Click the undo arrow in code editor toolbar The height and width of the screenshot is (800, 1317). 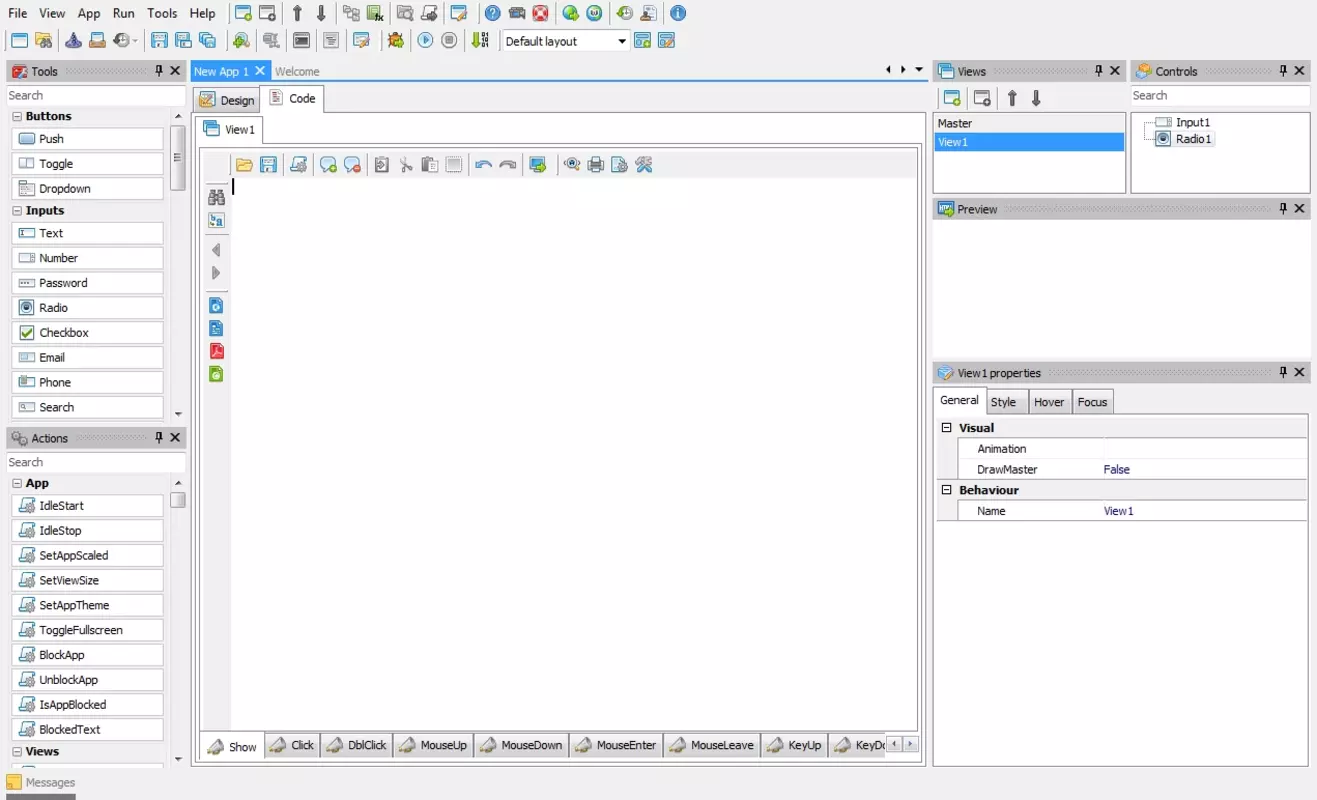point(483,165)
